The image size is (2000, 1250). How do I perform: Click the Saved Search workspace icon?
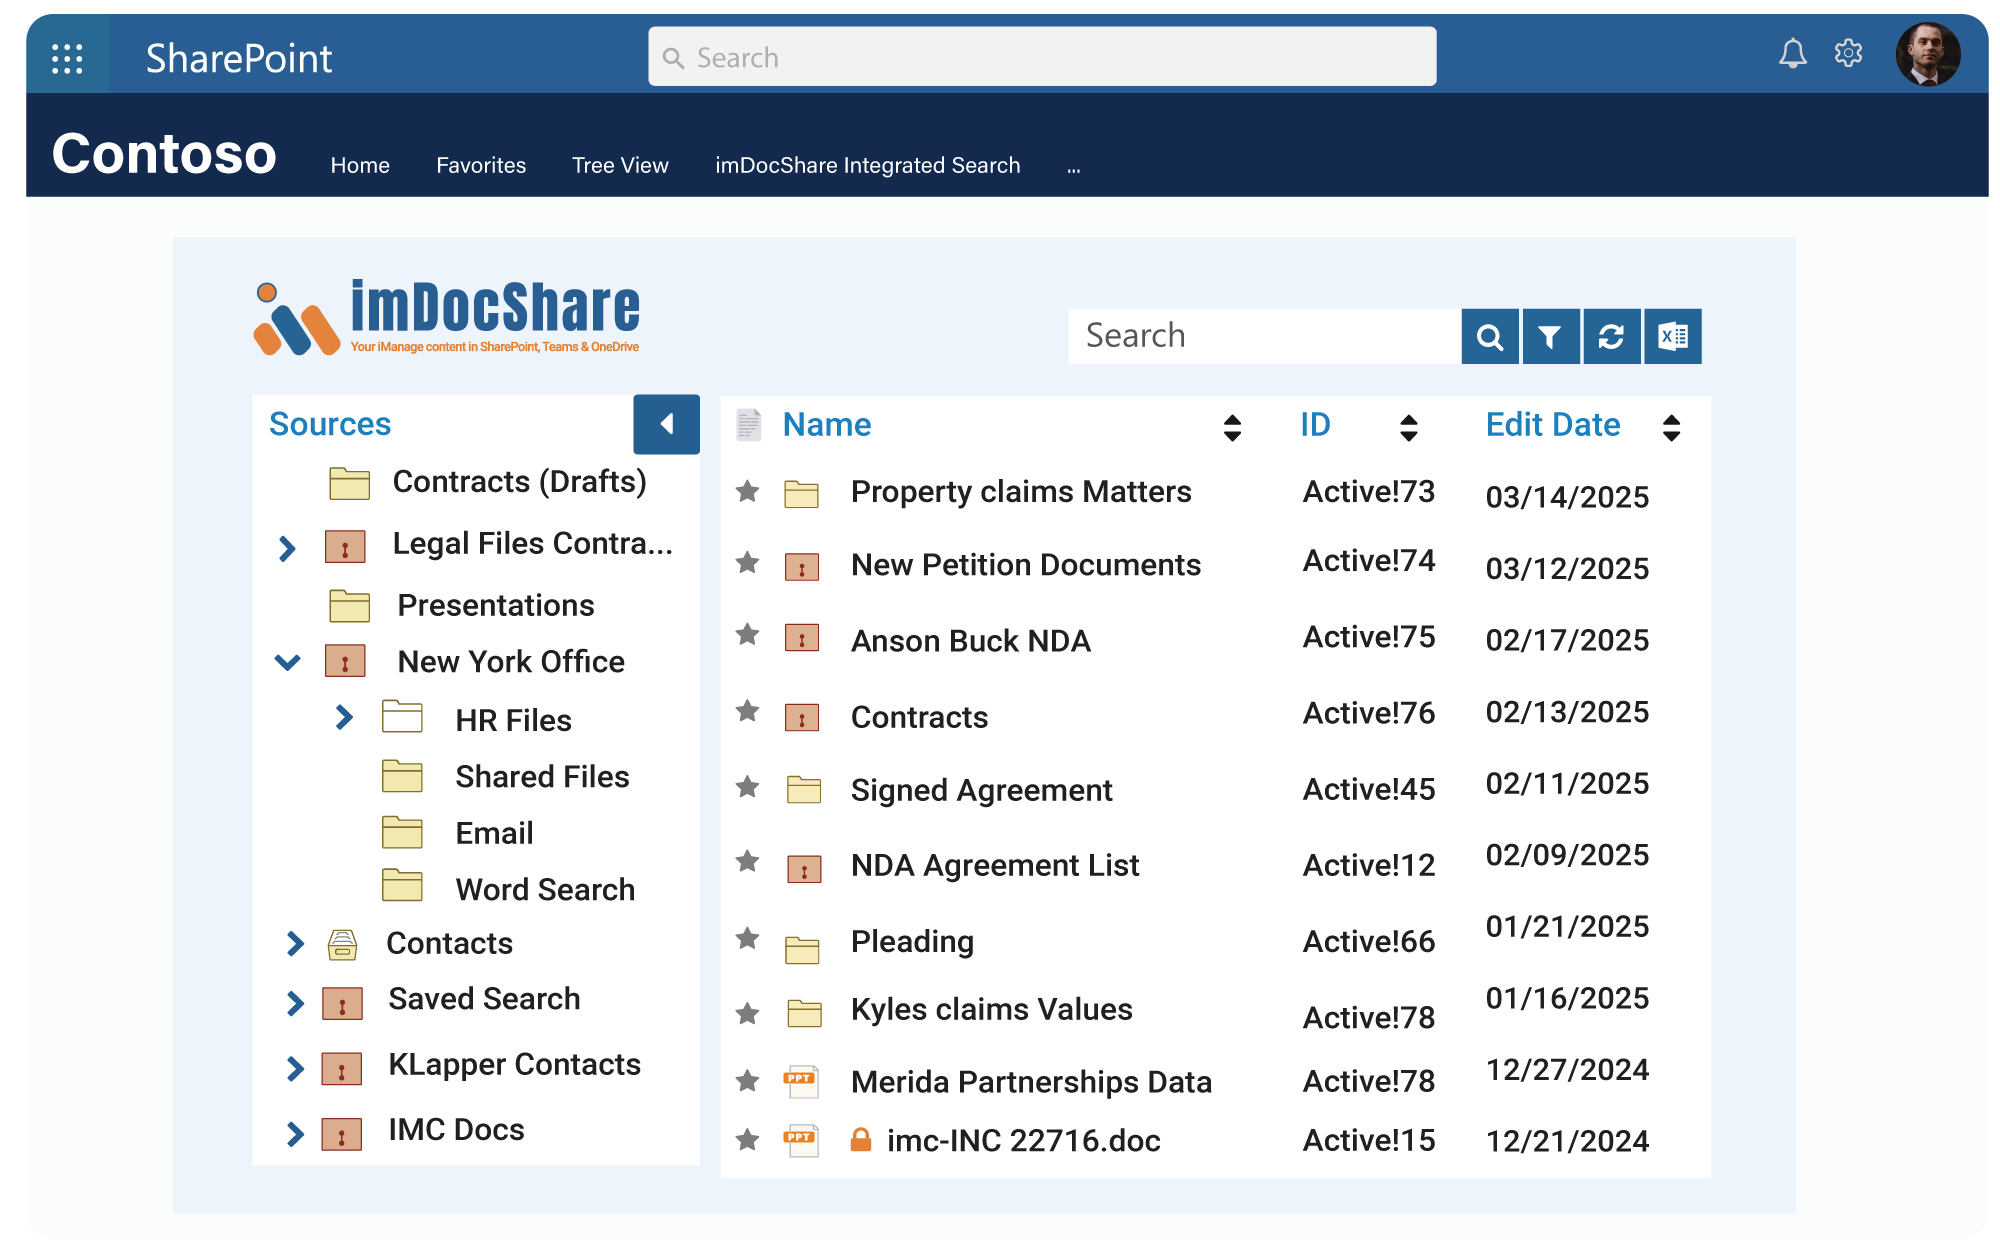pos(342,1003)
